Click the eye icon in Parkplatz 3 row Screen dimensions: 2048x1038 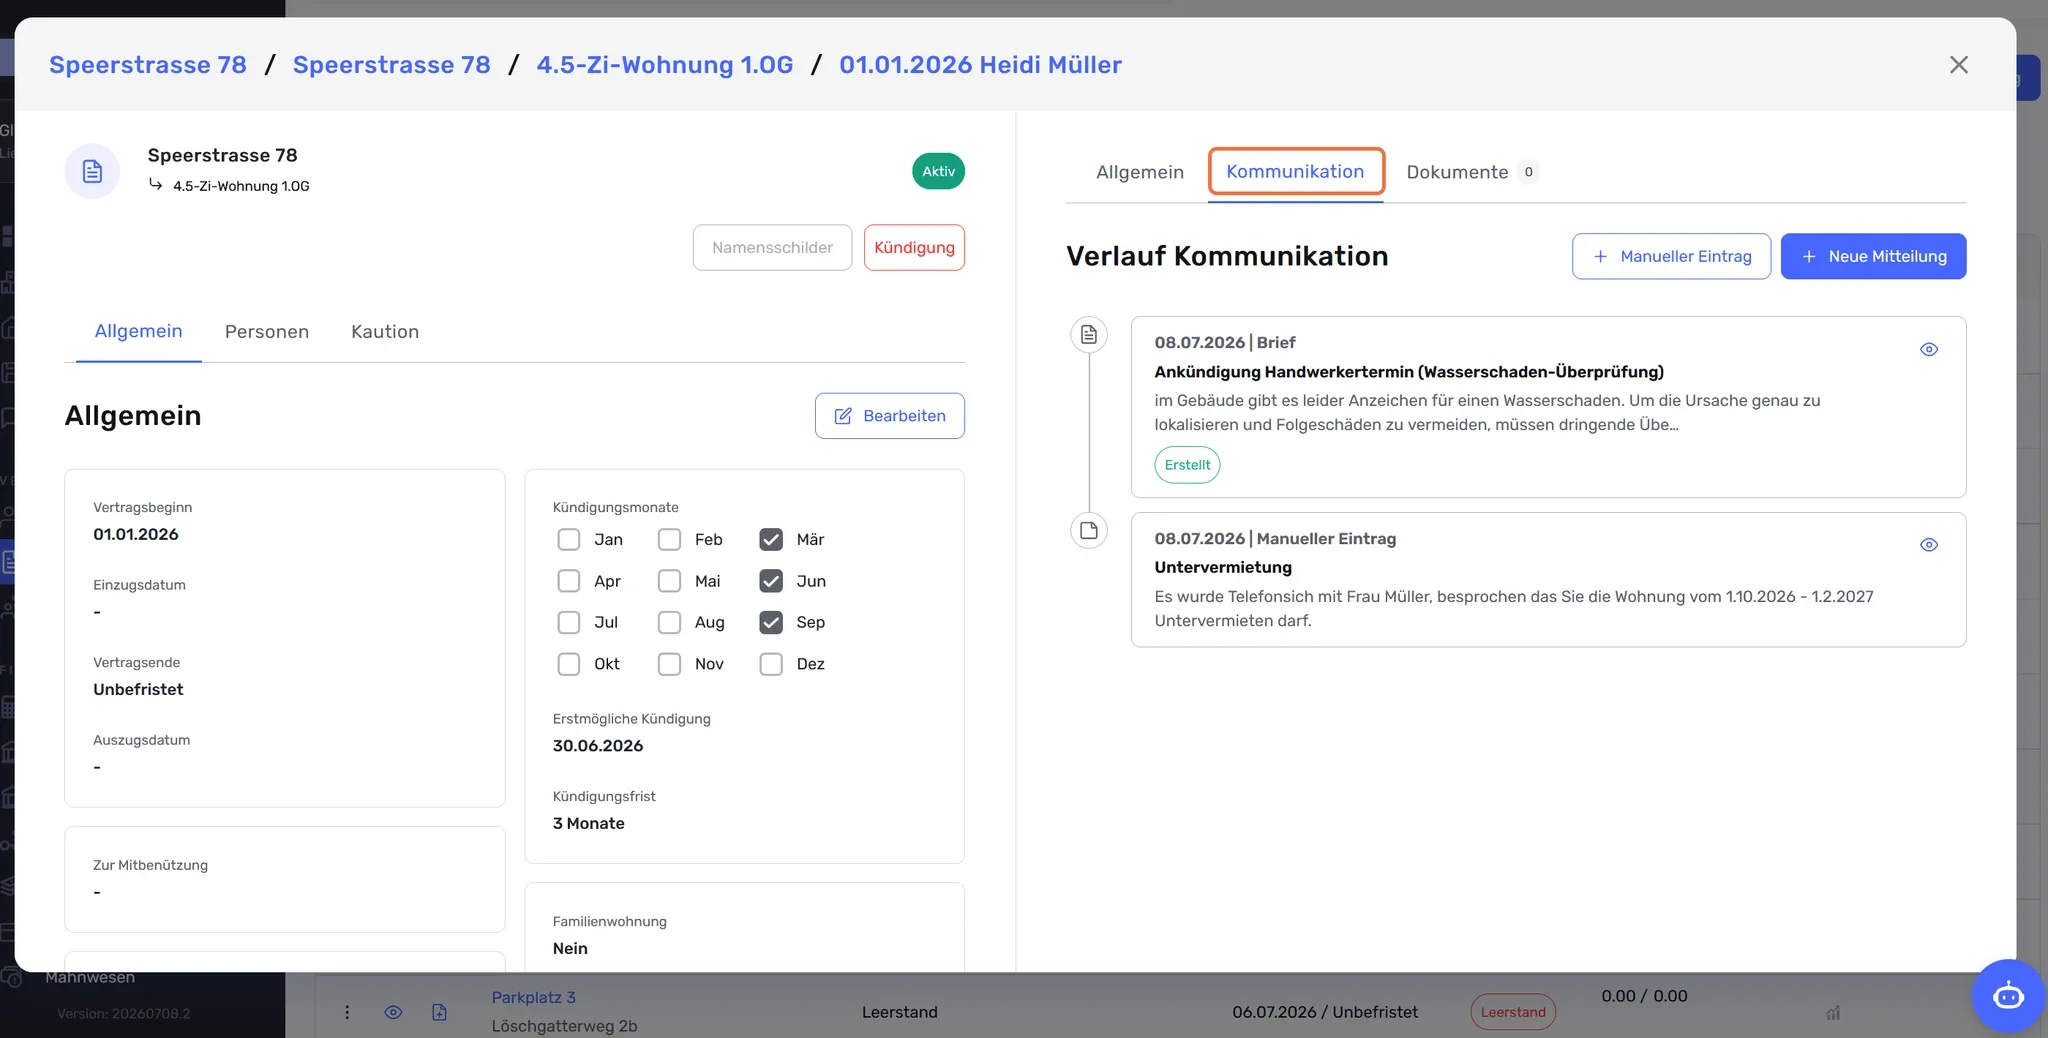tap(393, 1012)
